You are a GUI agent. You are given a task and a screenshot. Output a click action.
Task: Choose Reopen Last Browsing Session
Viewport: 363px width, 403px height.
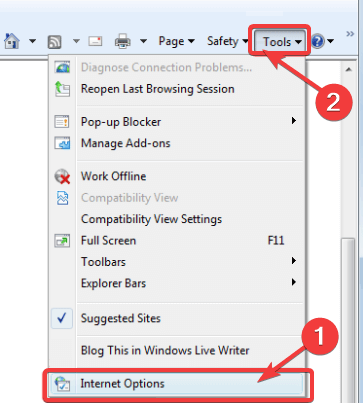176,89
